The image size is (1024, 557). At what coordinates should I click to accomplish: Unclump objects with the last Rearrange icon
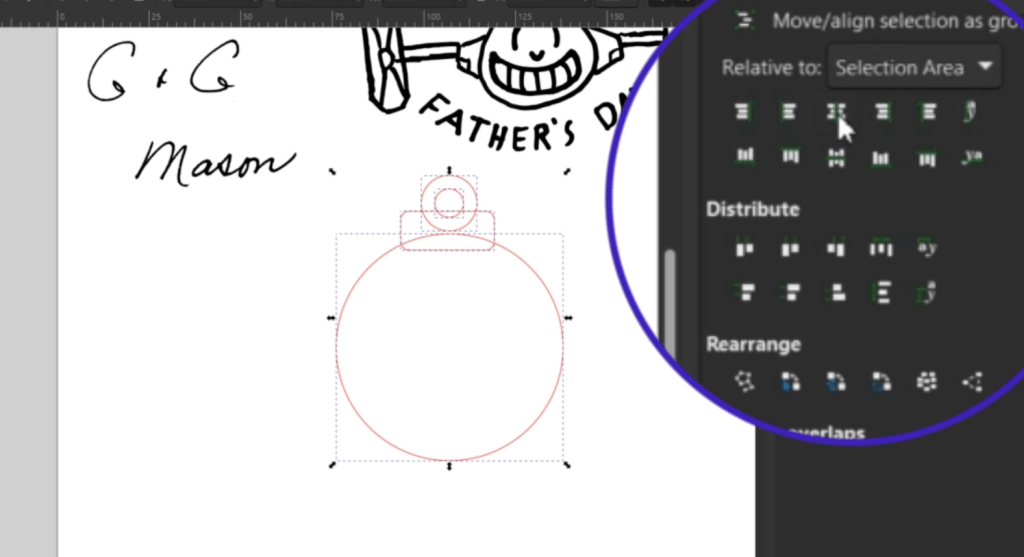point(971,381)
